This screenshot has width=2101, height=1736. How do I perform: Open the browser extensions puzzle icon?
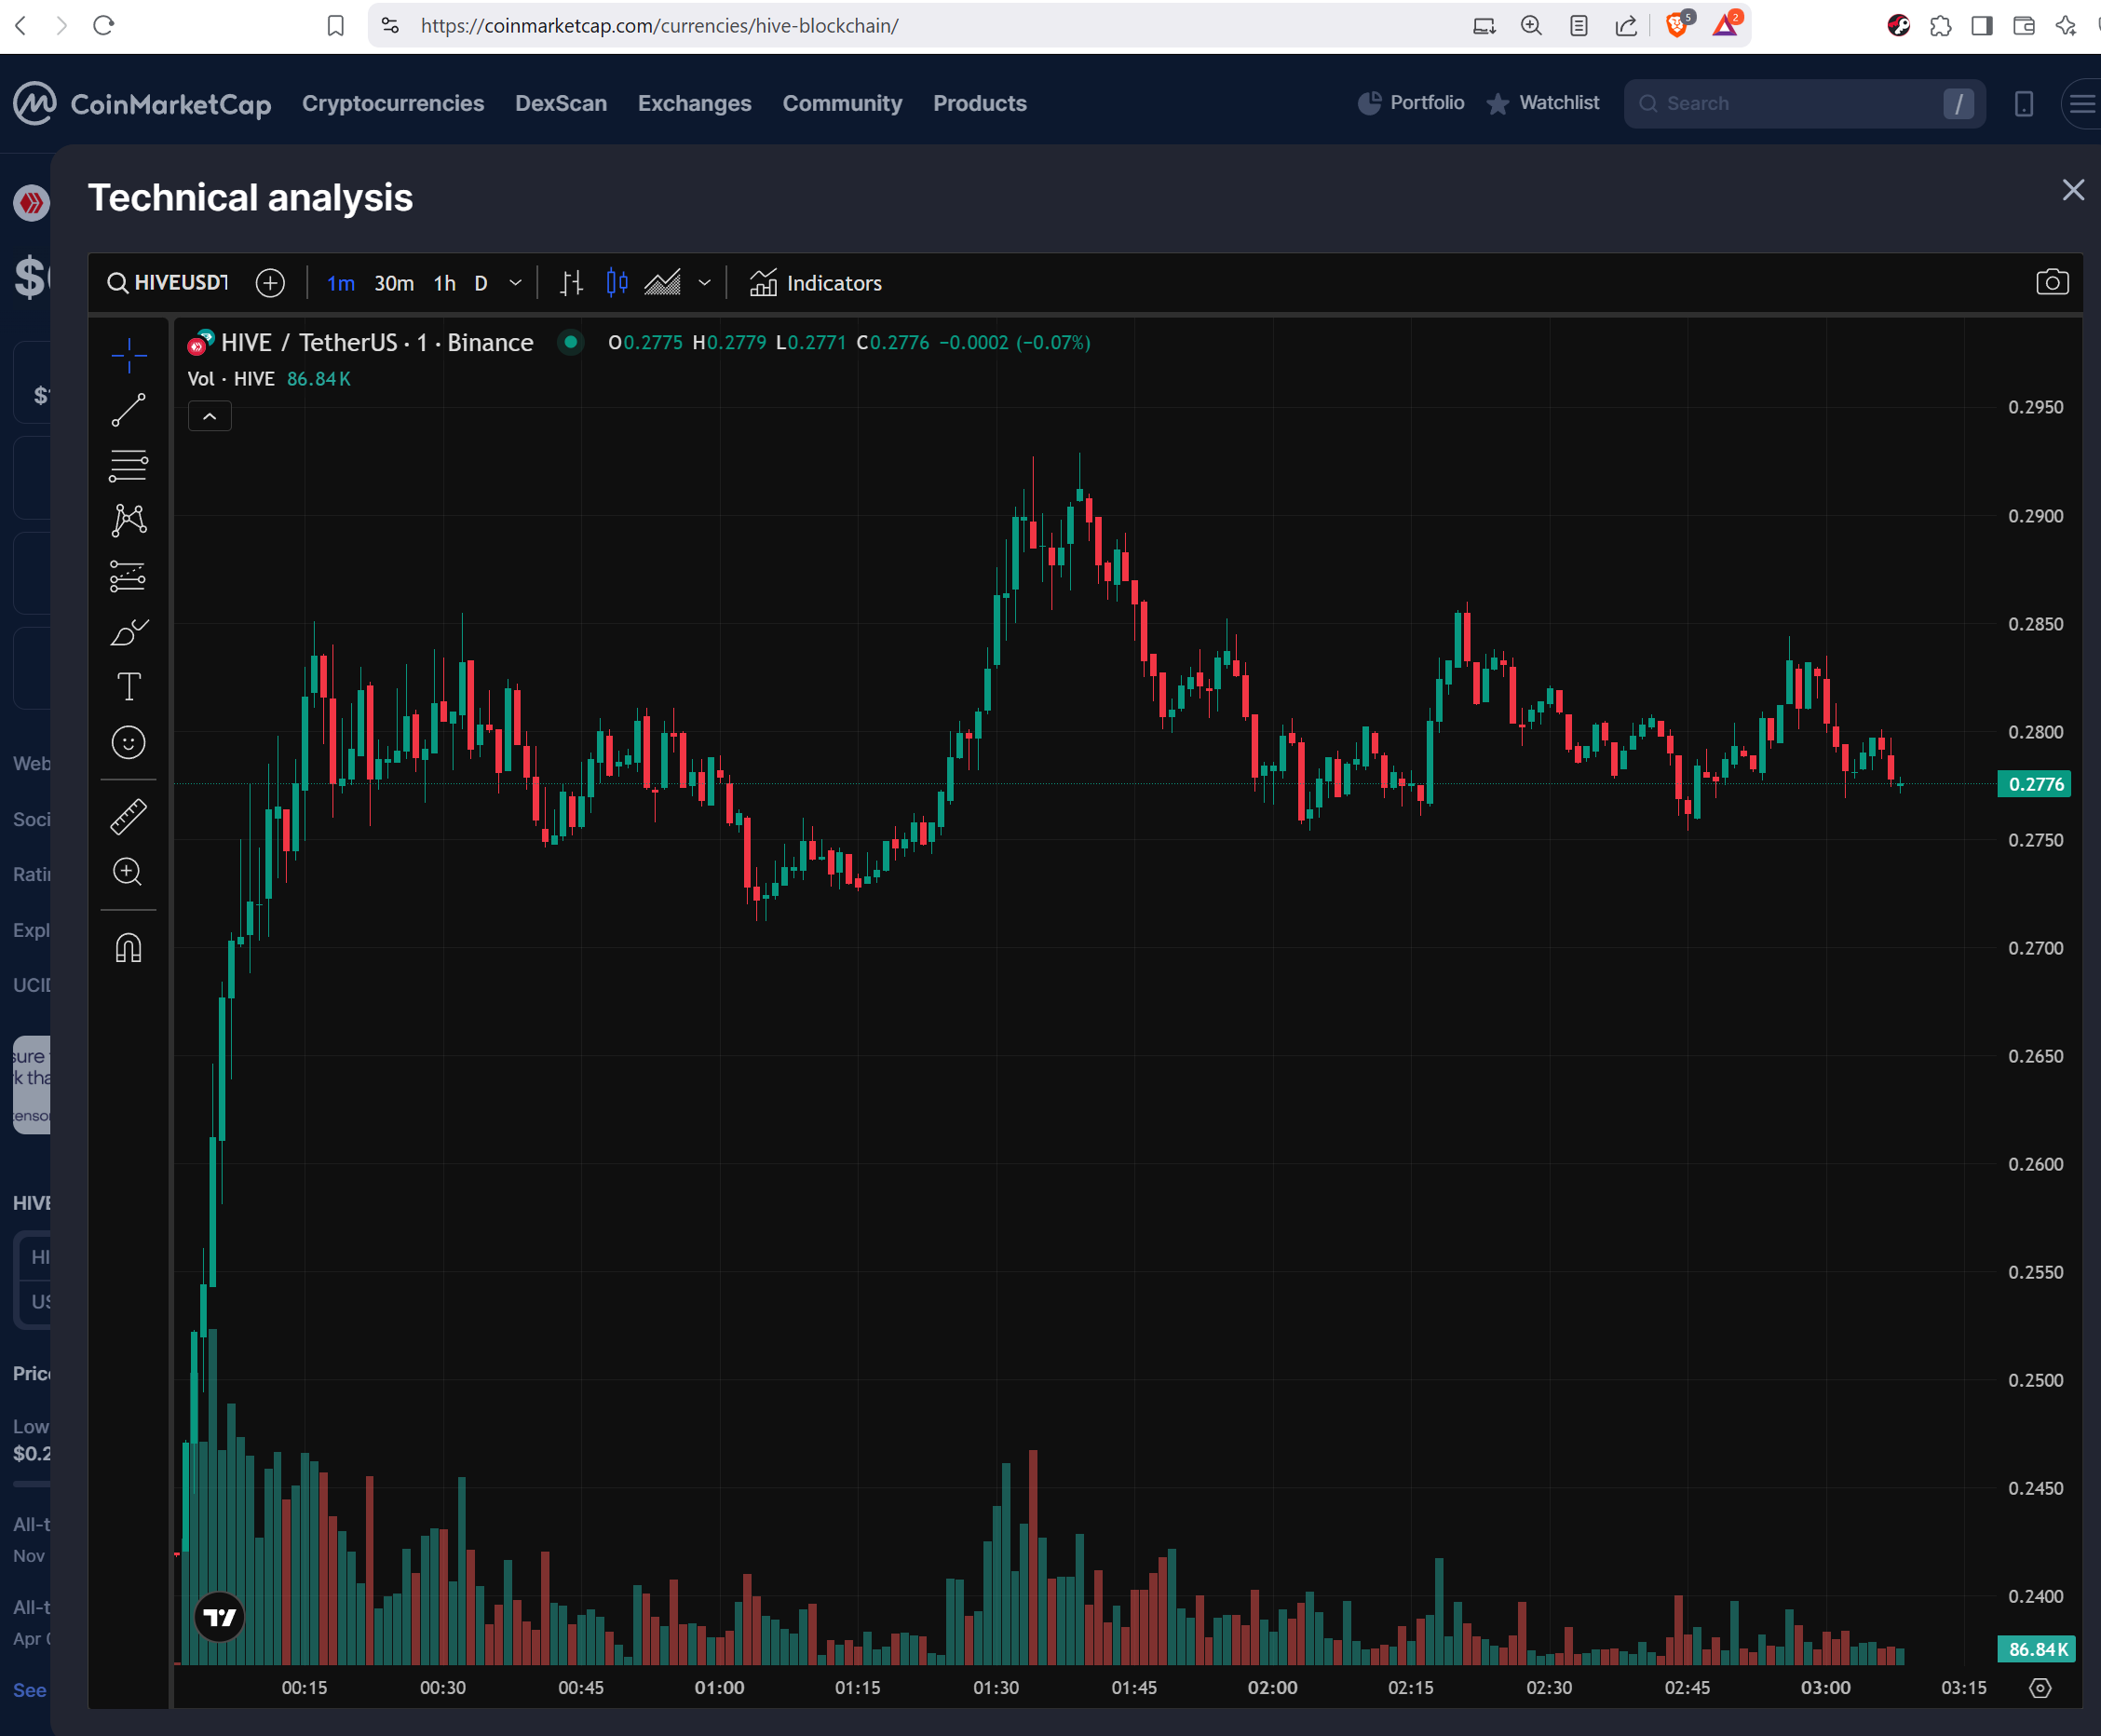(1940, 26)
